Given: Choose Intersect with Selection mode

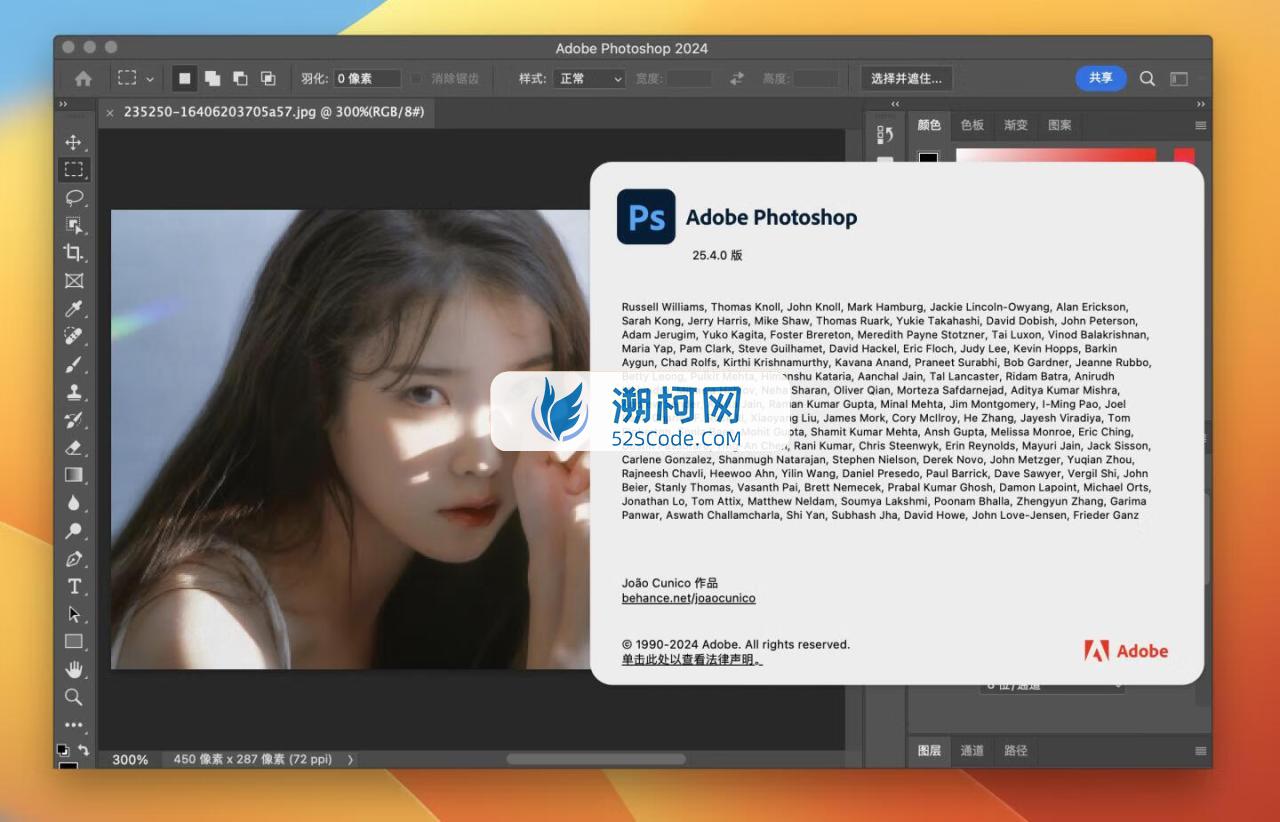Looking at the screenshot, I should pos(268,78).
